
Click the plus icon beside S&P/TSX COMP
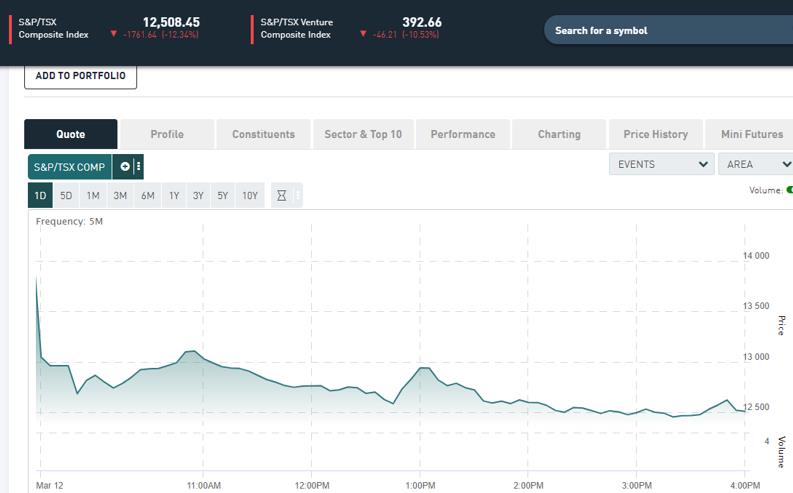pos(124,166)
